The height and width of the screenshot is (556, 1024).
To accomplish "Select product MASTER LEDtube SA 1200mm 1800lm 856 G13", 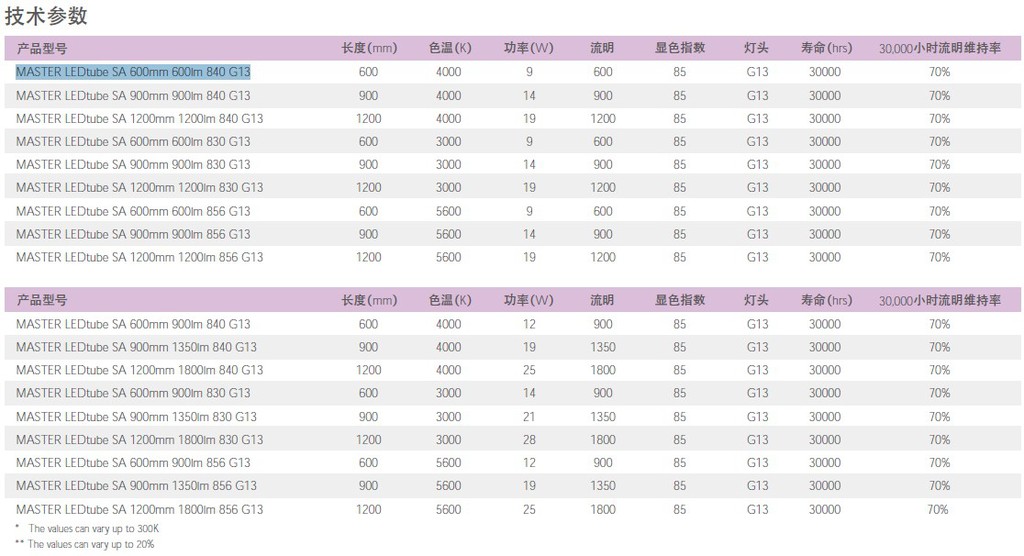I will coord(139,509).
